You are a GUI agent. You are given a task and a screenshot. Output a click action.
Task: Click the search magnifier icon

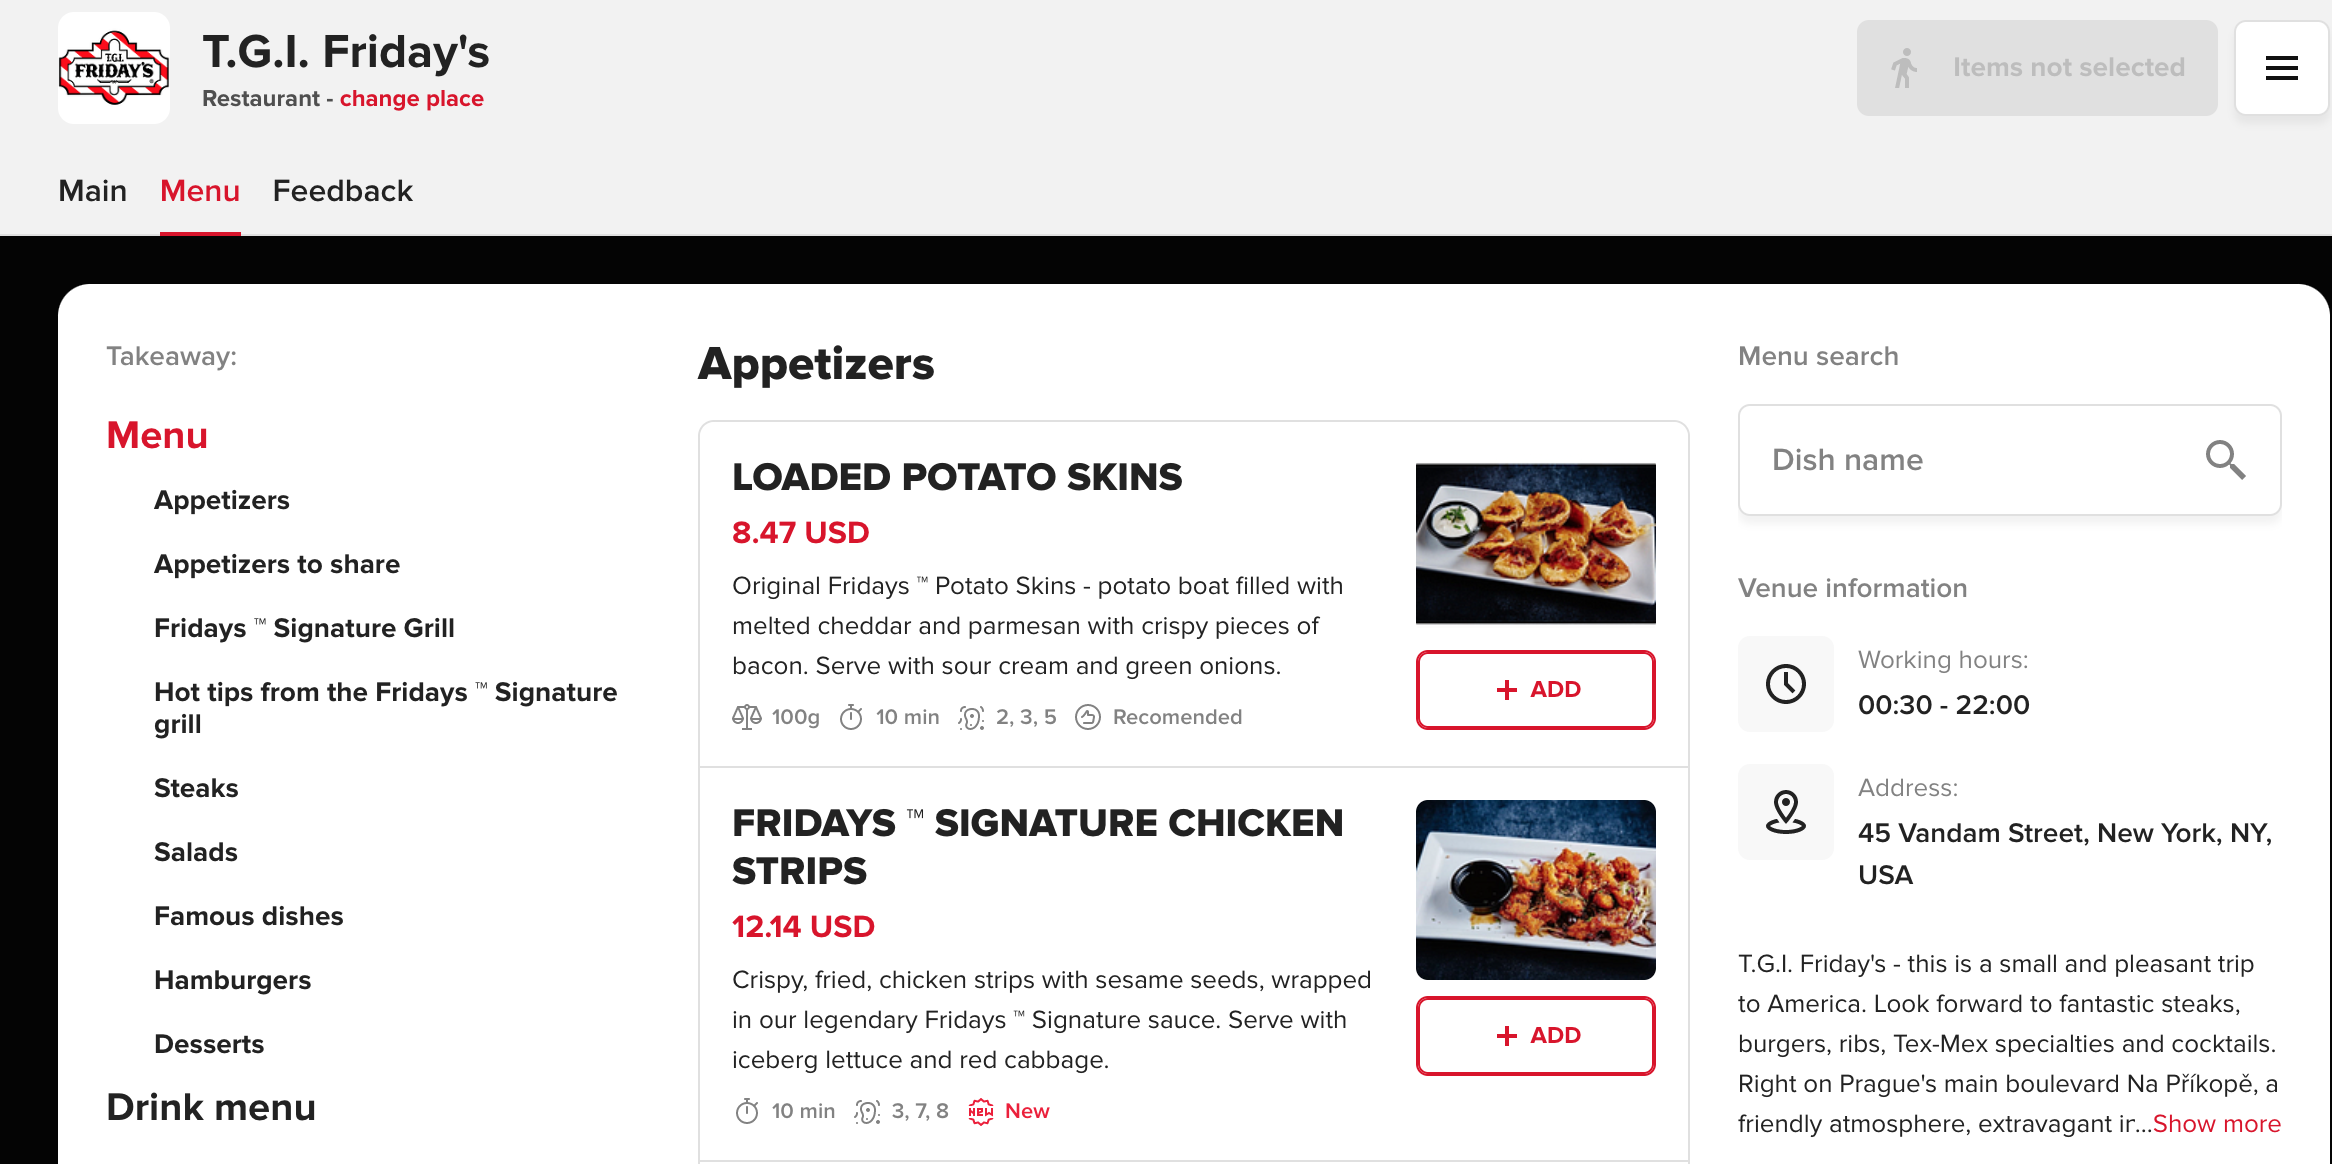click(2225, 460)
